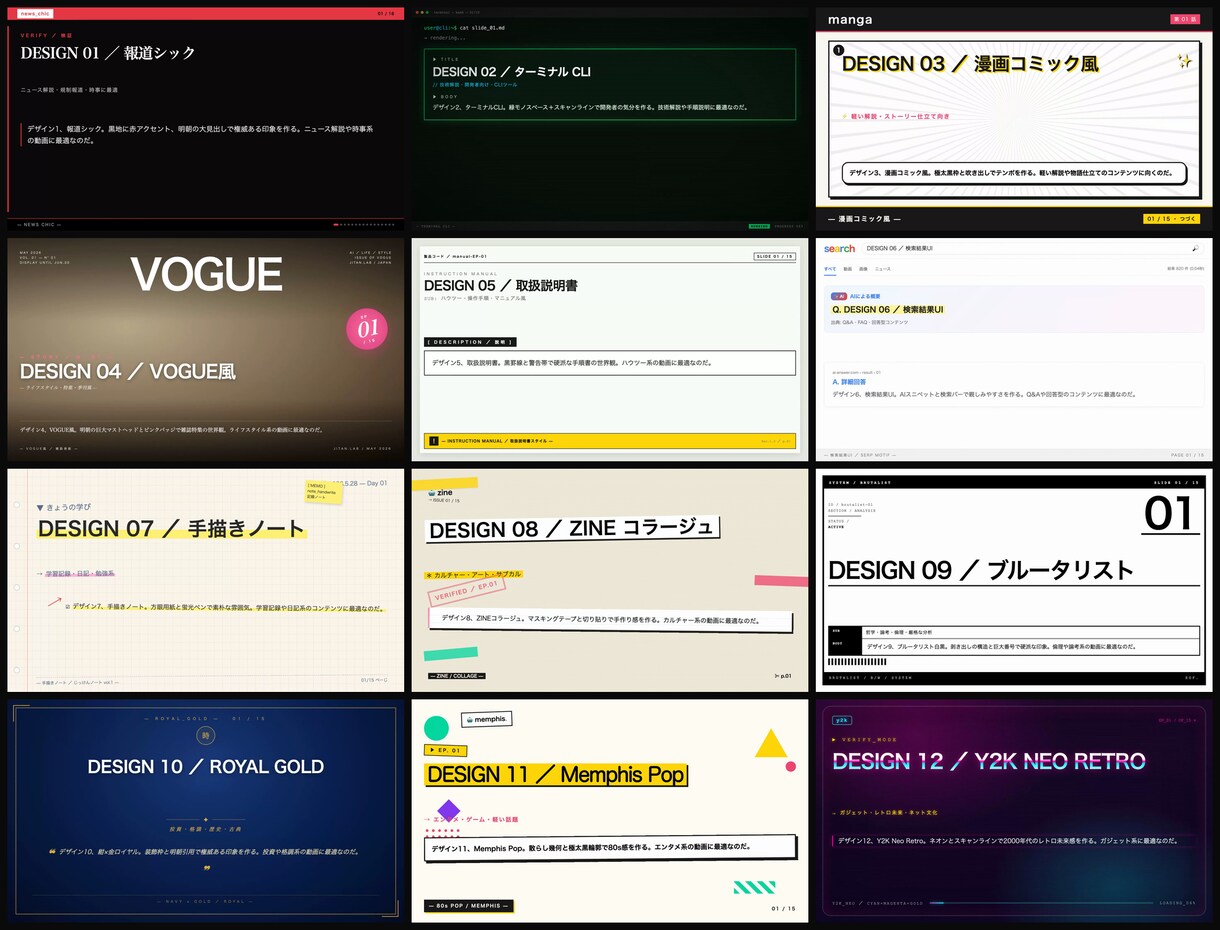Click the red arrow in the notebook slide
This screenshot has width=1220, height=930.
(54, 601)
